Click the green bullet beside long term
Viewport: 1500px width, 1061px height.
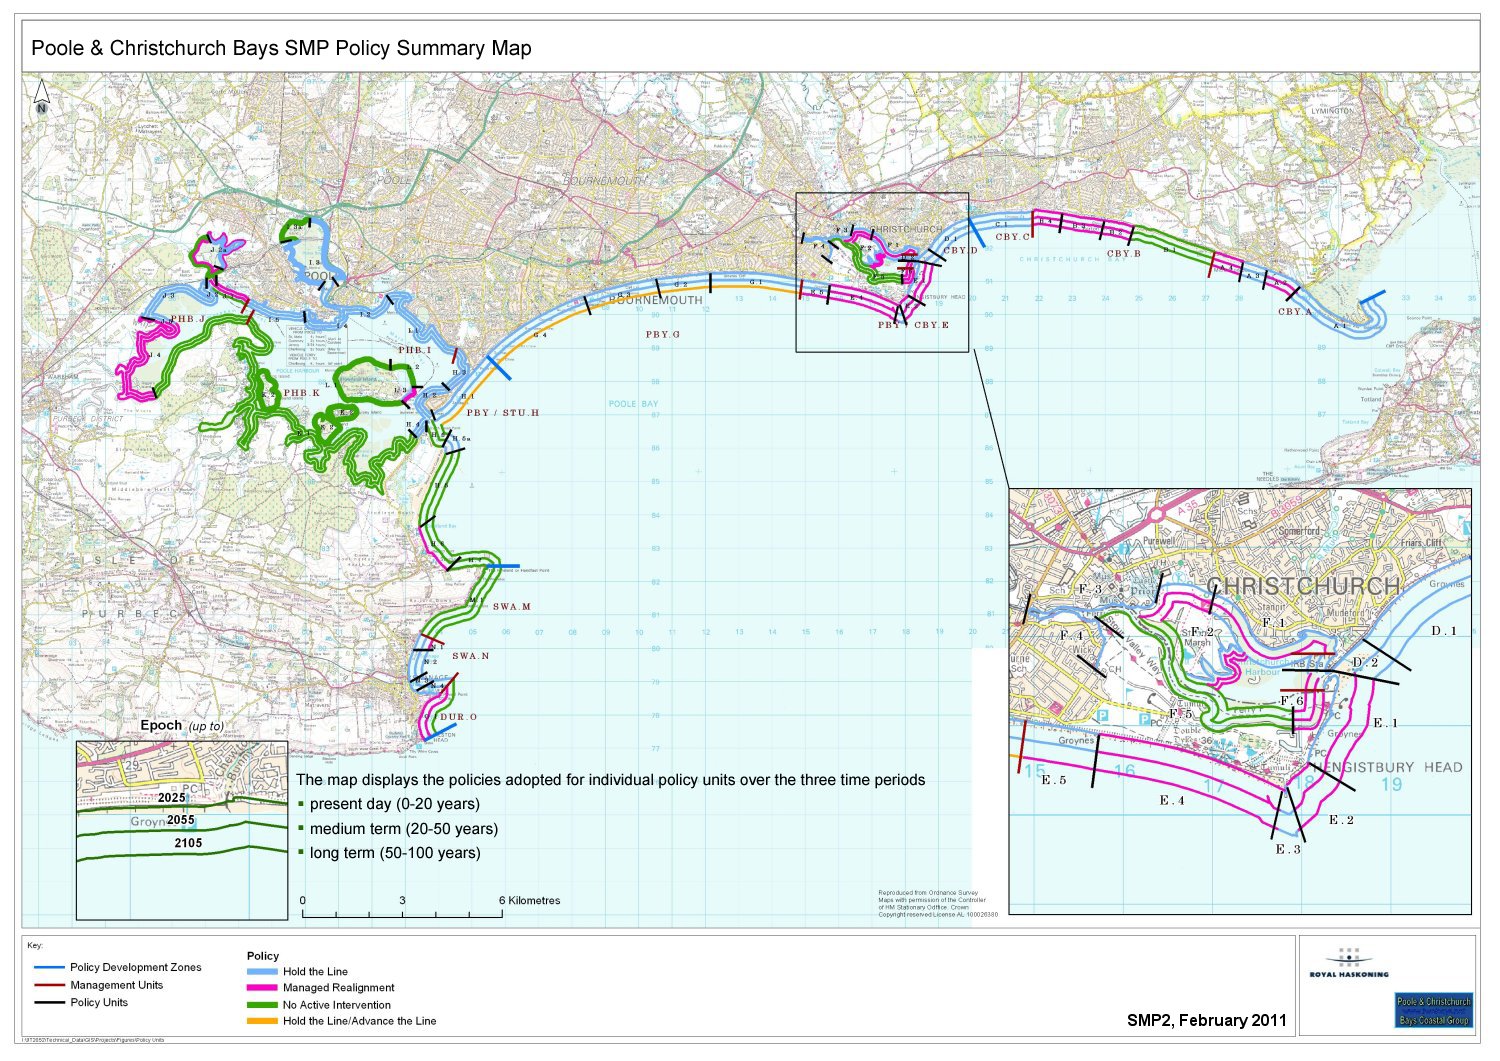pos(300,853)
